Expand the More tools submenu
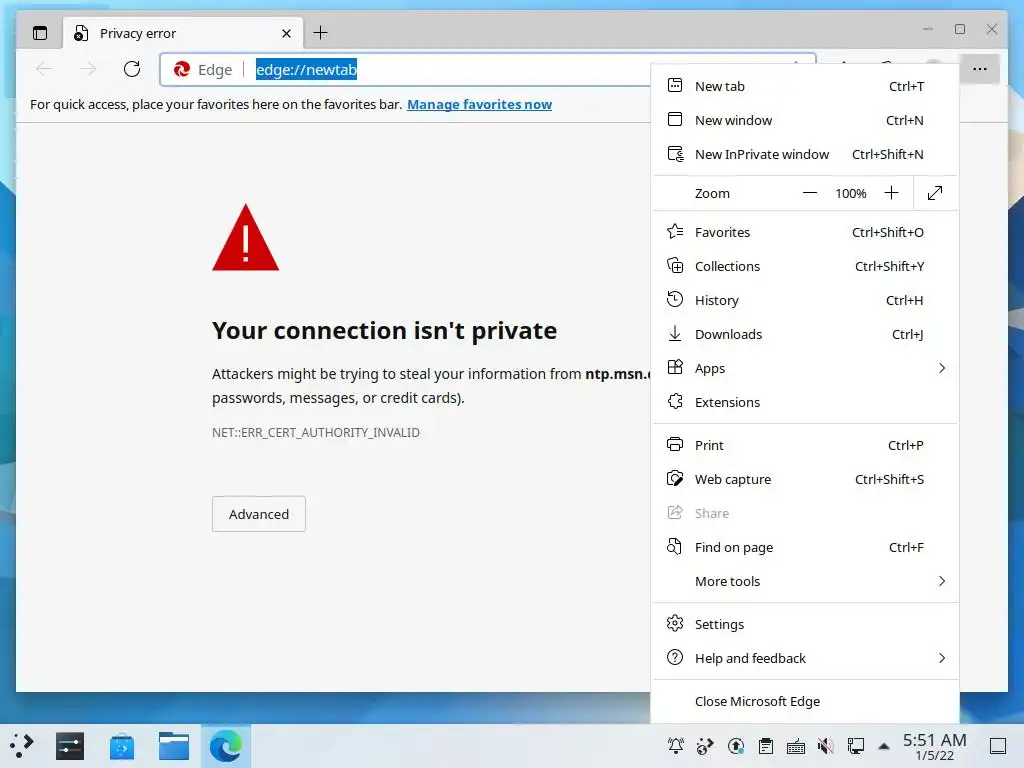The width and height of the screenshot is (1024, 768). click(805, 581)
